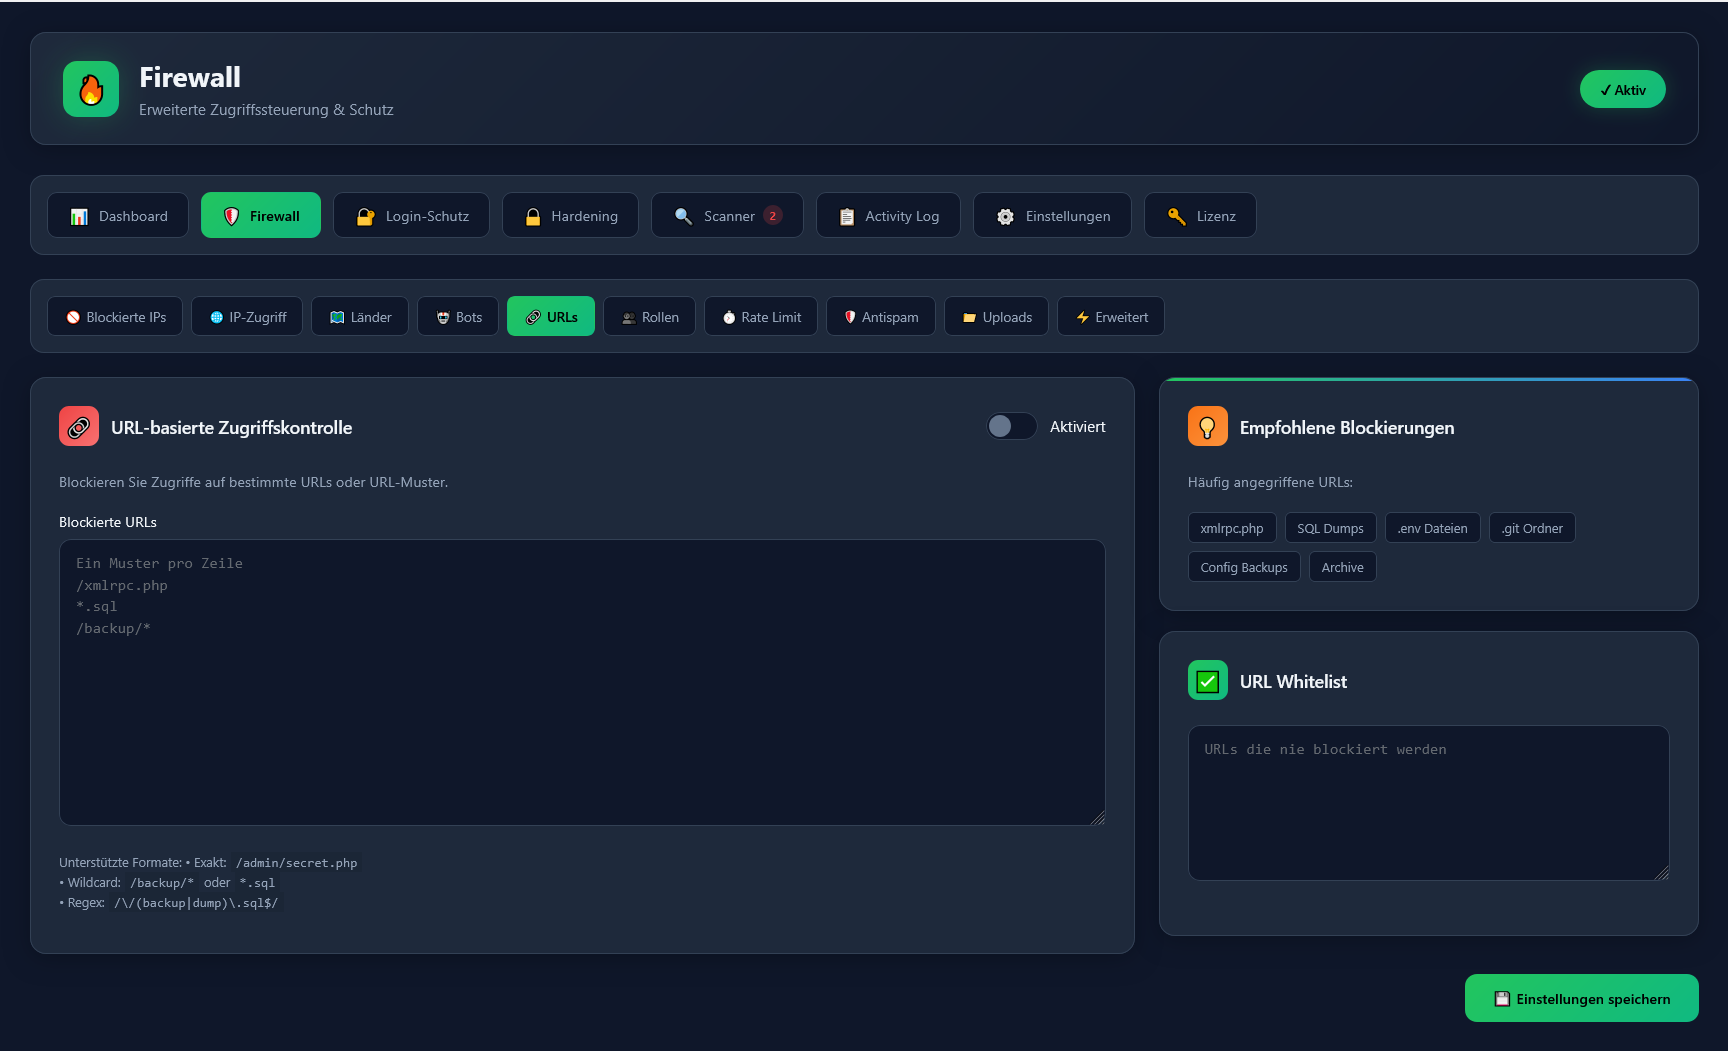
Task: Click the xmlrpc.php recommended block chip
Action: click(1231, 527)
